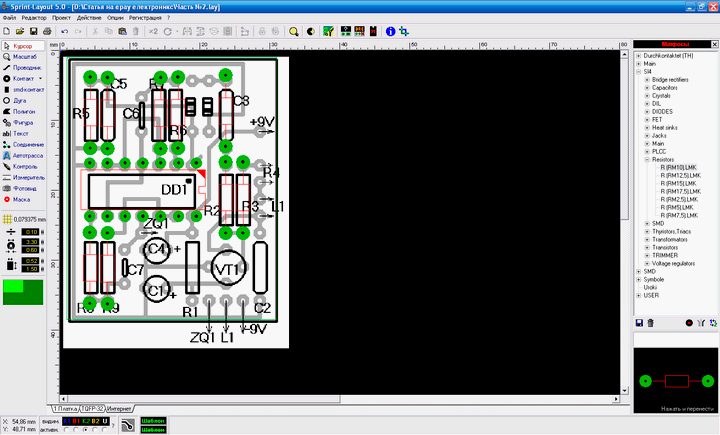The height and width of the screenshot is (435, 720).
Task: Toggle the Маска solder mask option
Action: tap(21, 199)
